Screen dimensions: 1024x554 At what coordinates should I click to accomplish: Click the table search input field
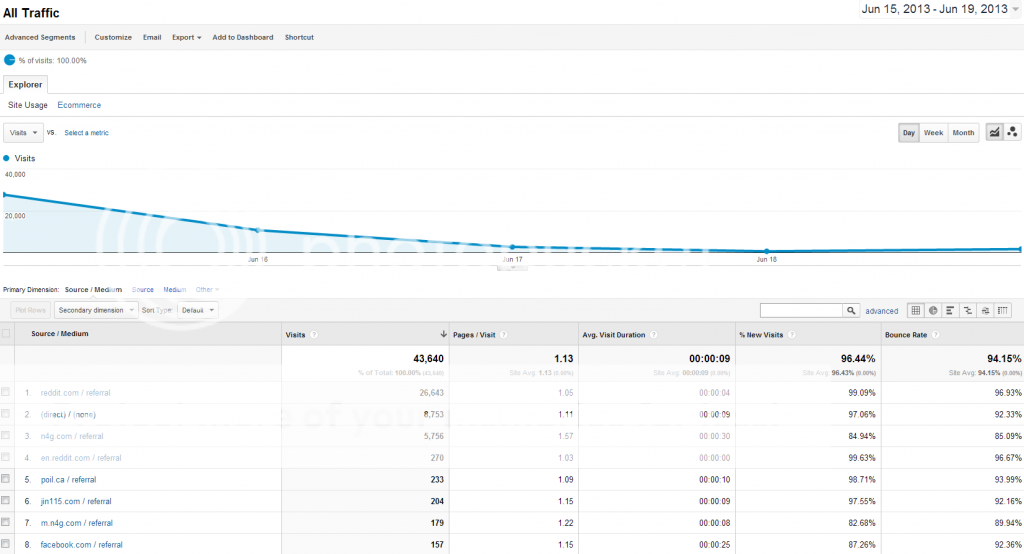point(801,310)
